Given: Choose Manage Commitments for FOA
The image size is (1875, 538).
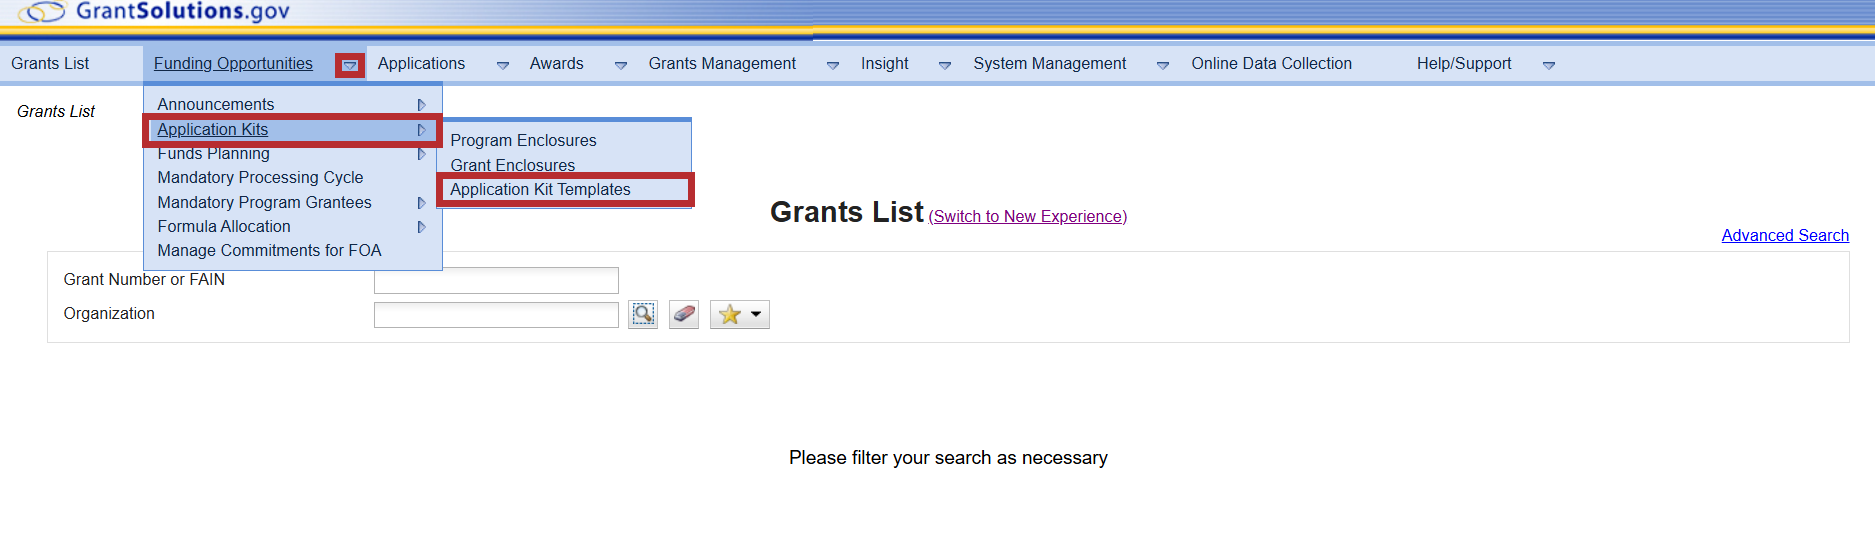Looking at the screenshot, I should click(x=269, y=251).
